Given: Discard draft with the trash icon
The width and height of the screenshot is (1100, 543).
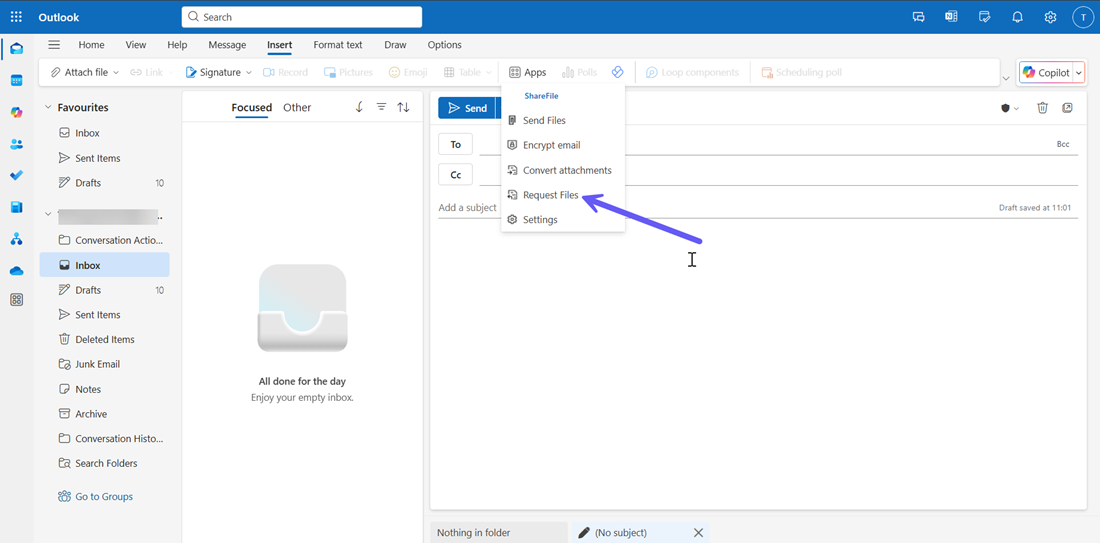Looking at the screenshot, I should point(1042,108).
